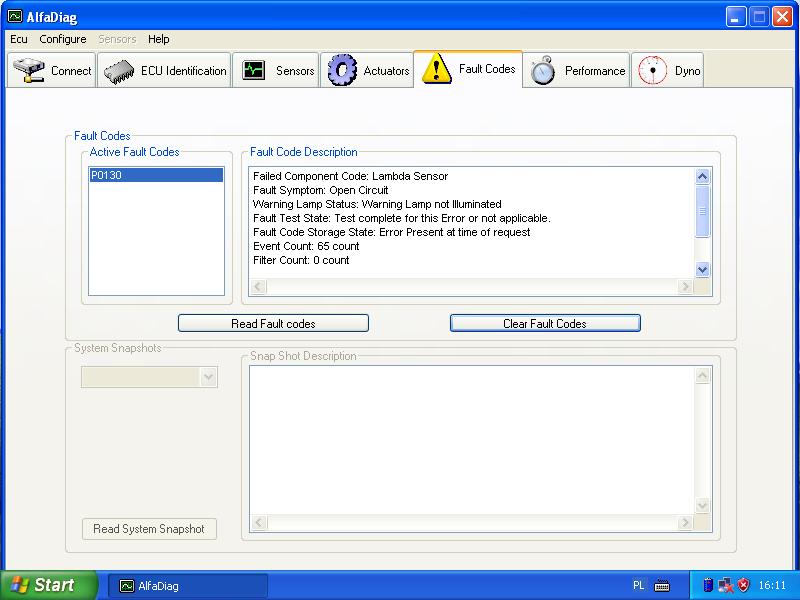Click the Connect tab icon
The height and width of the screenshot is (600, 800).
[30, 71]
